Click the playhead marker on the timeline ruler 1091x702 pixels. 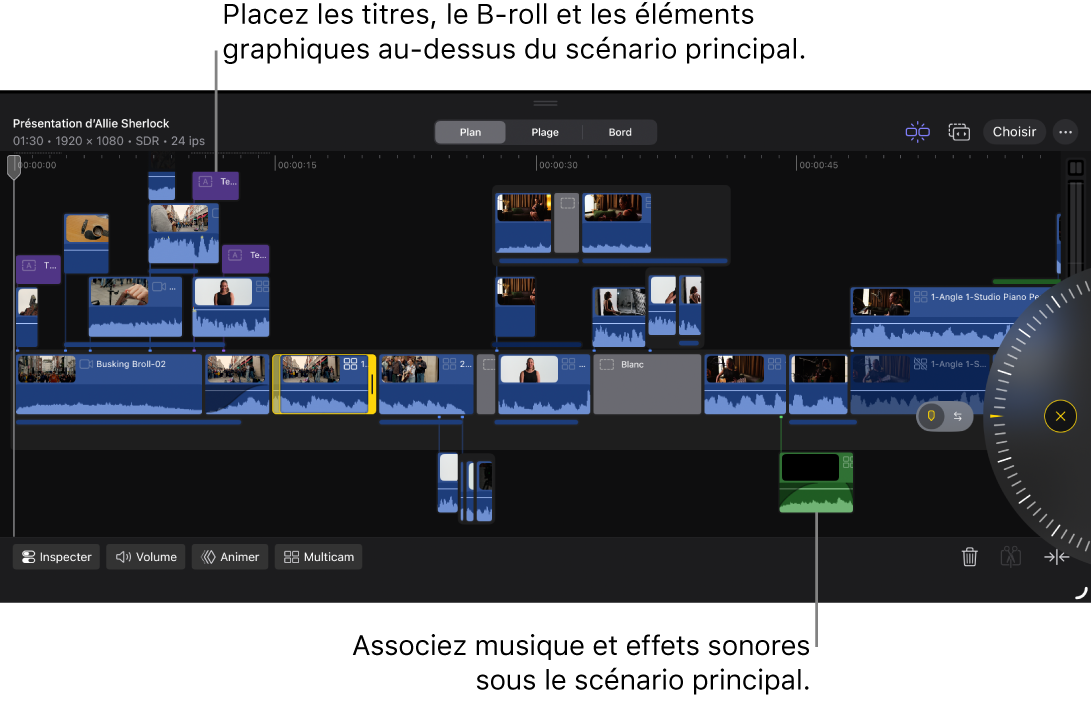pyautogui.click(x=13, y=167)
